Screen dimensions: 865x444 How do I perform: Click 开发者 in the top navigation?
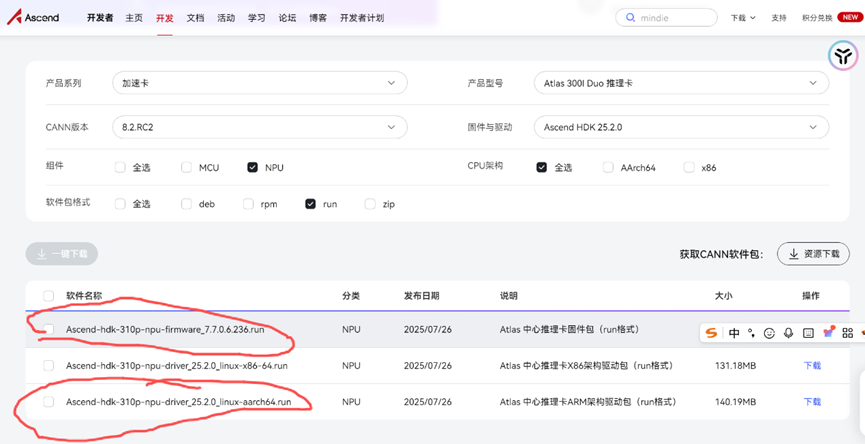click(100, 18)
